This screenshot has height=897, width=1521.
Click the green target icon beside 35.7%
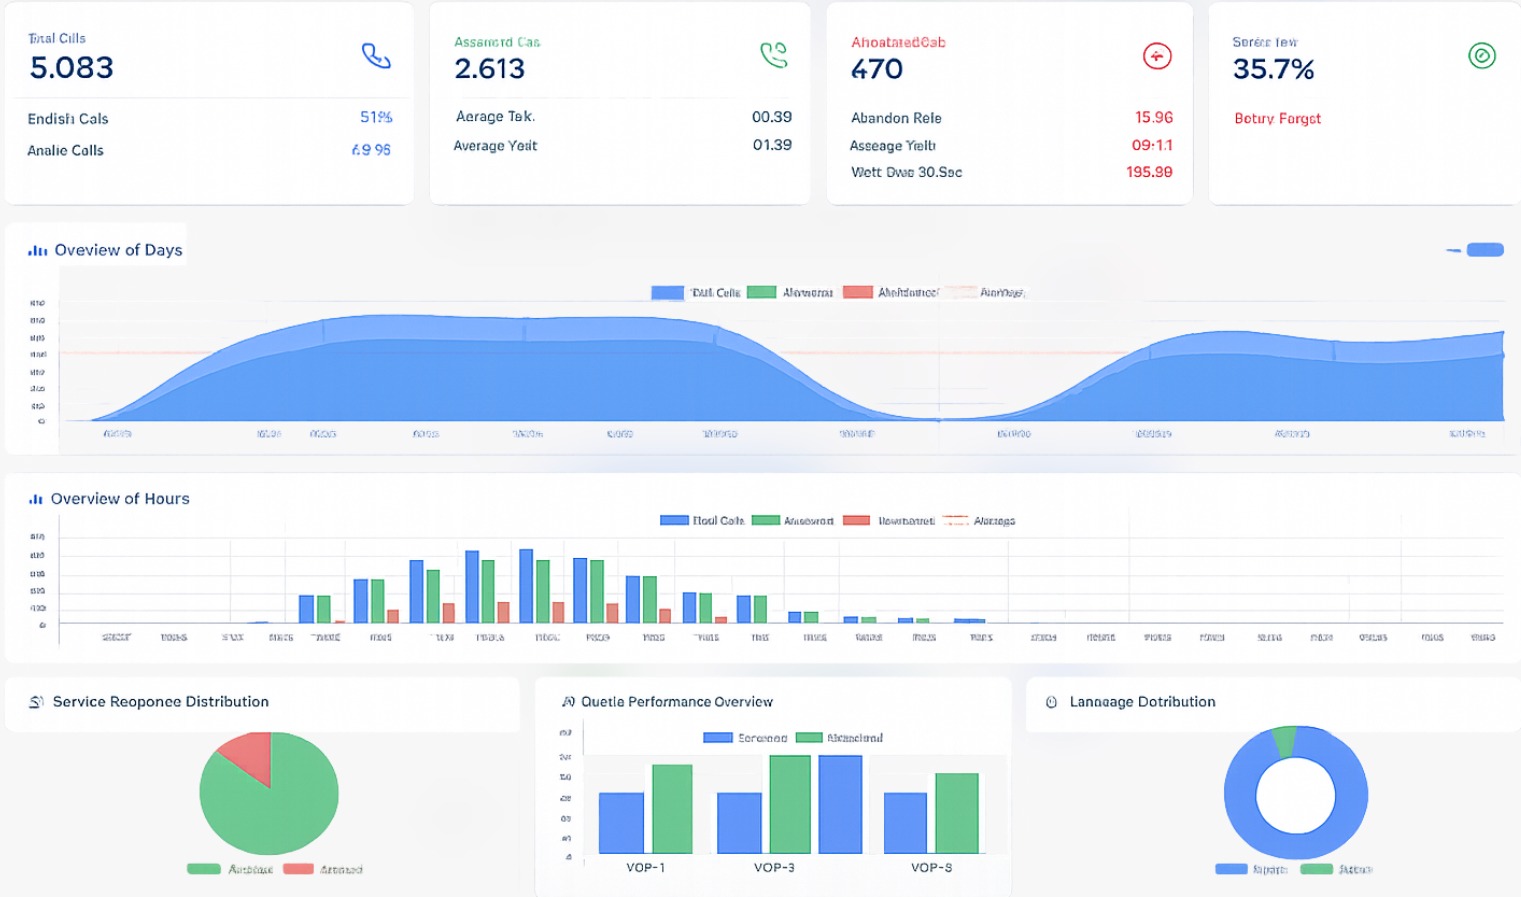tap(1481, 56)
